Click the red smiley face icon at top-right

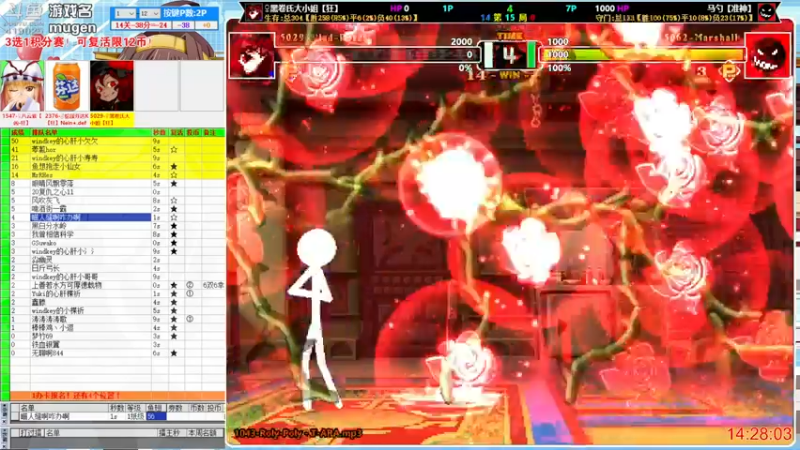point(767,11)
